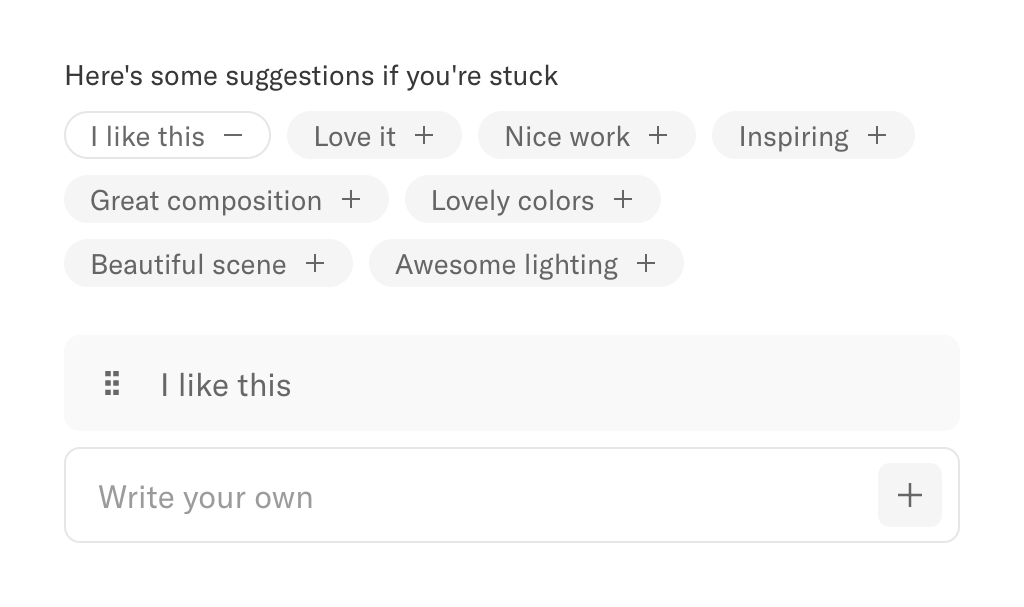Screen dimensions: 1024x607
Task: Click the plus icon on 'Lovely colors' chip
Action: click(x=623, y=199)
